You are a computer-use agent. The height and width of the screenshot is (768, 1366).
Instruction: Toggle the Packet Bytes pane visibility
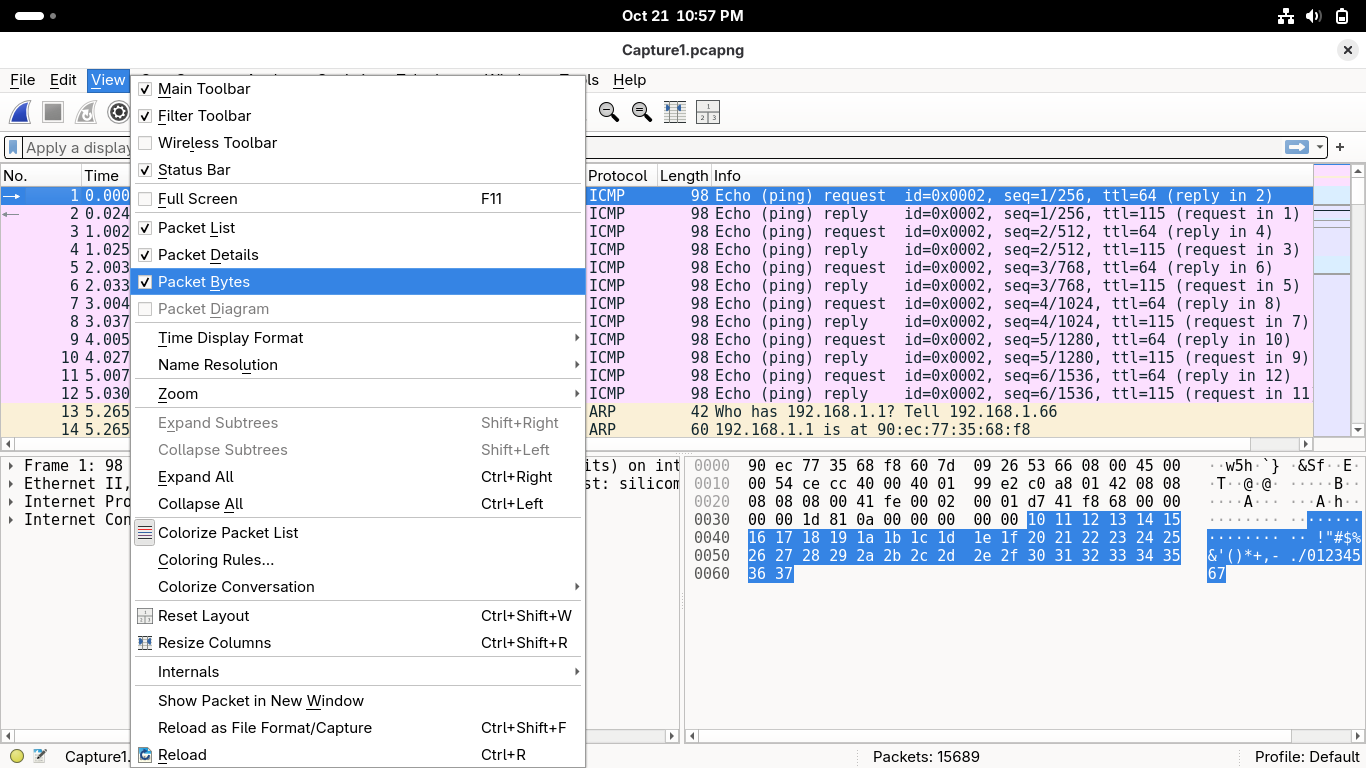204,282
